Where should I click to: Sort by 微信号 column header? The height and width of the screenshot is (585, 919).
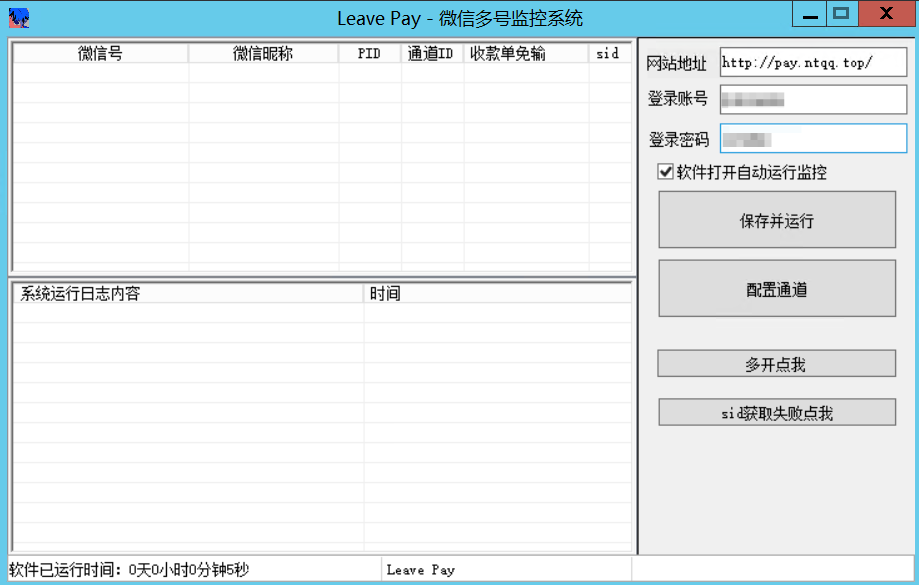100,54
